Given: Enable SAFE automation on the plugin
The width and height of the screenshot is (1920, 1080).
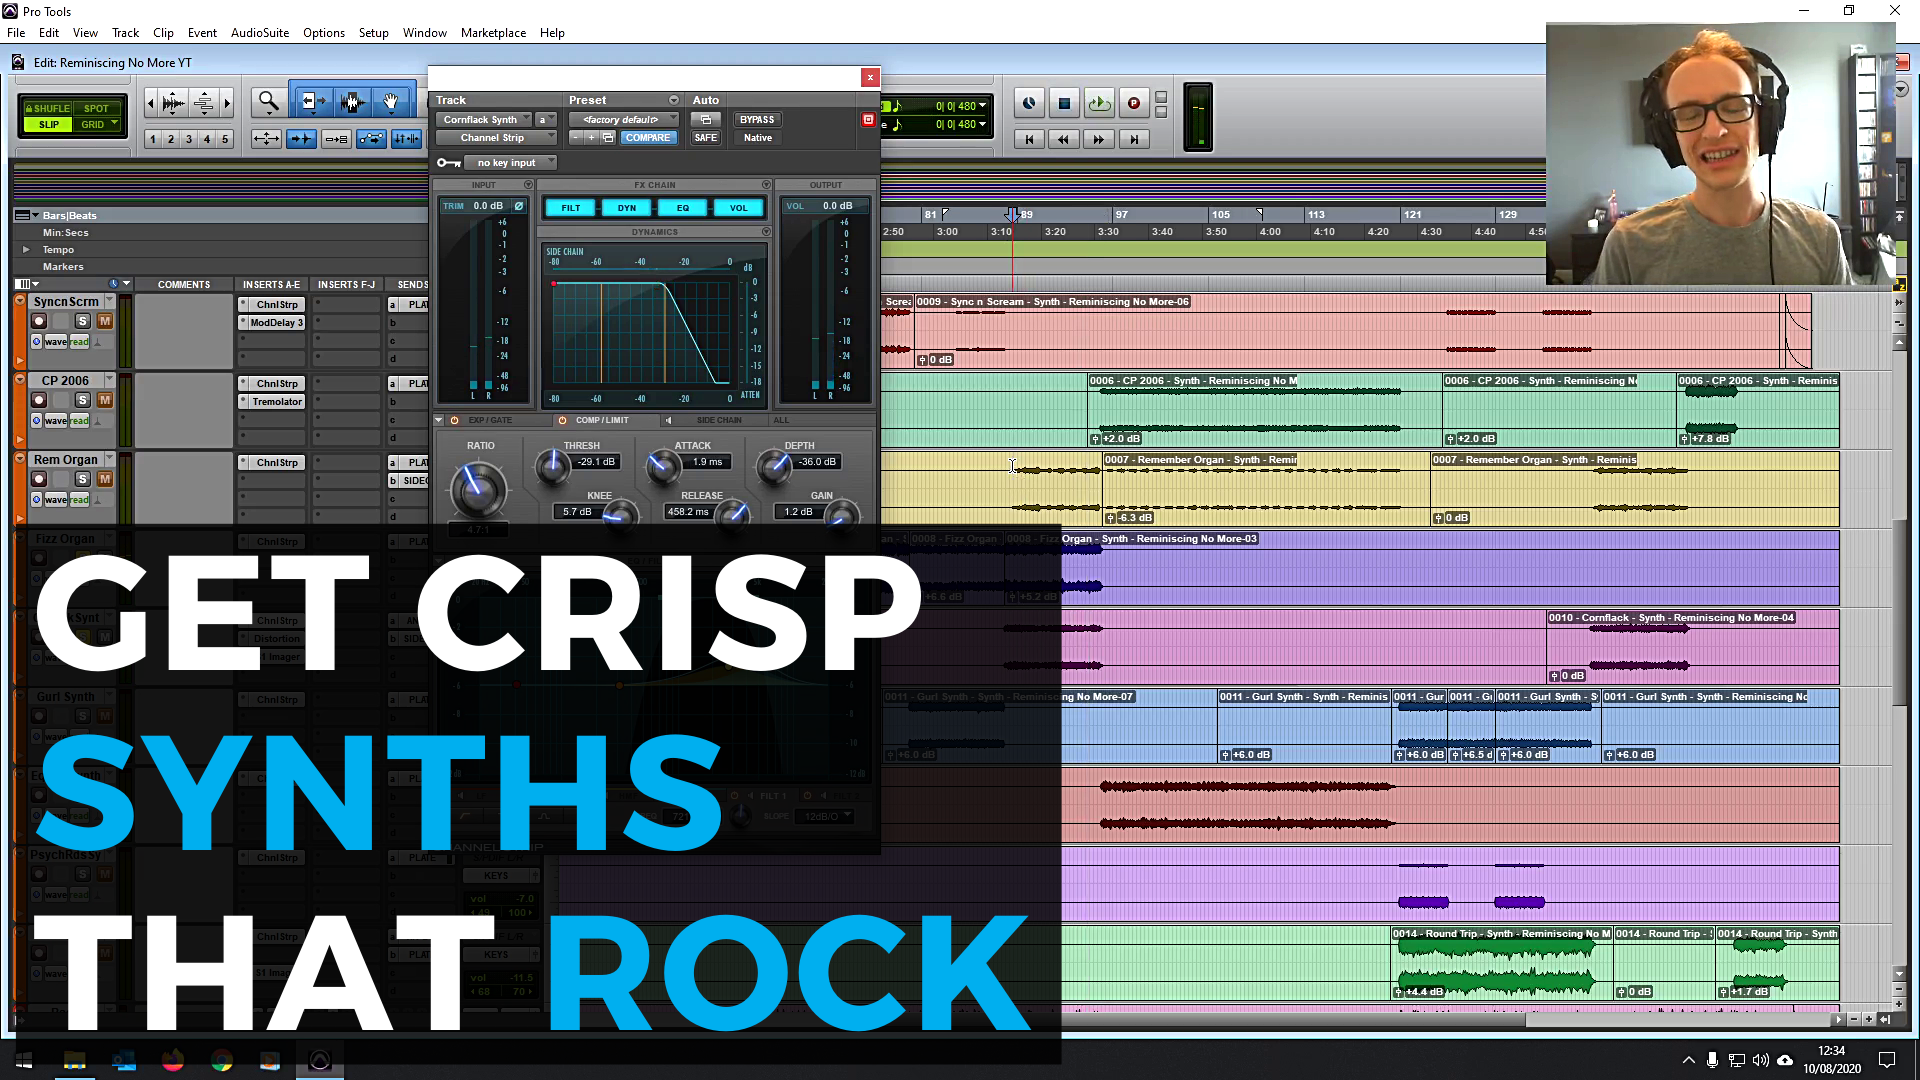Looking at the screenshot, I should 705,137.
